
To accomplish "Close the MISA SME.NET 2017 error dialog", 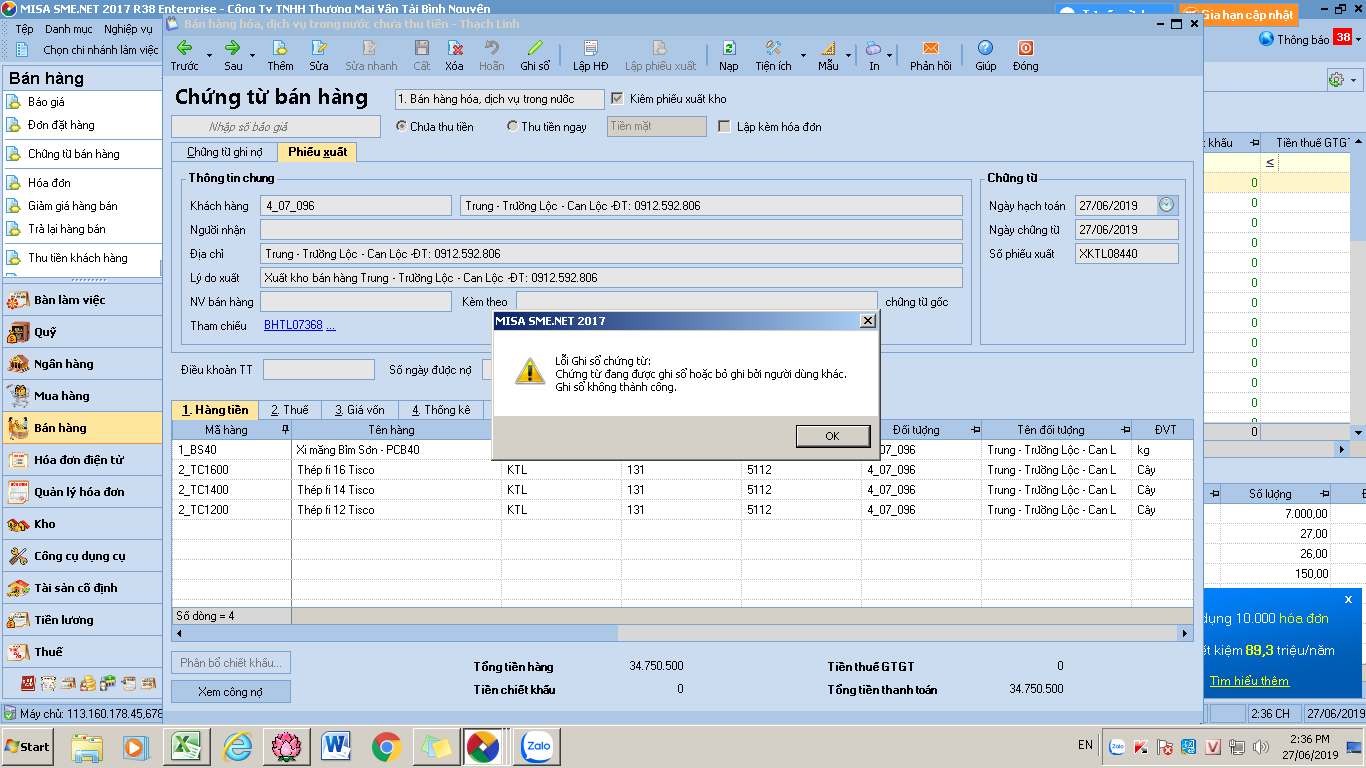I will (x=868, y=321).
